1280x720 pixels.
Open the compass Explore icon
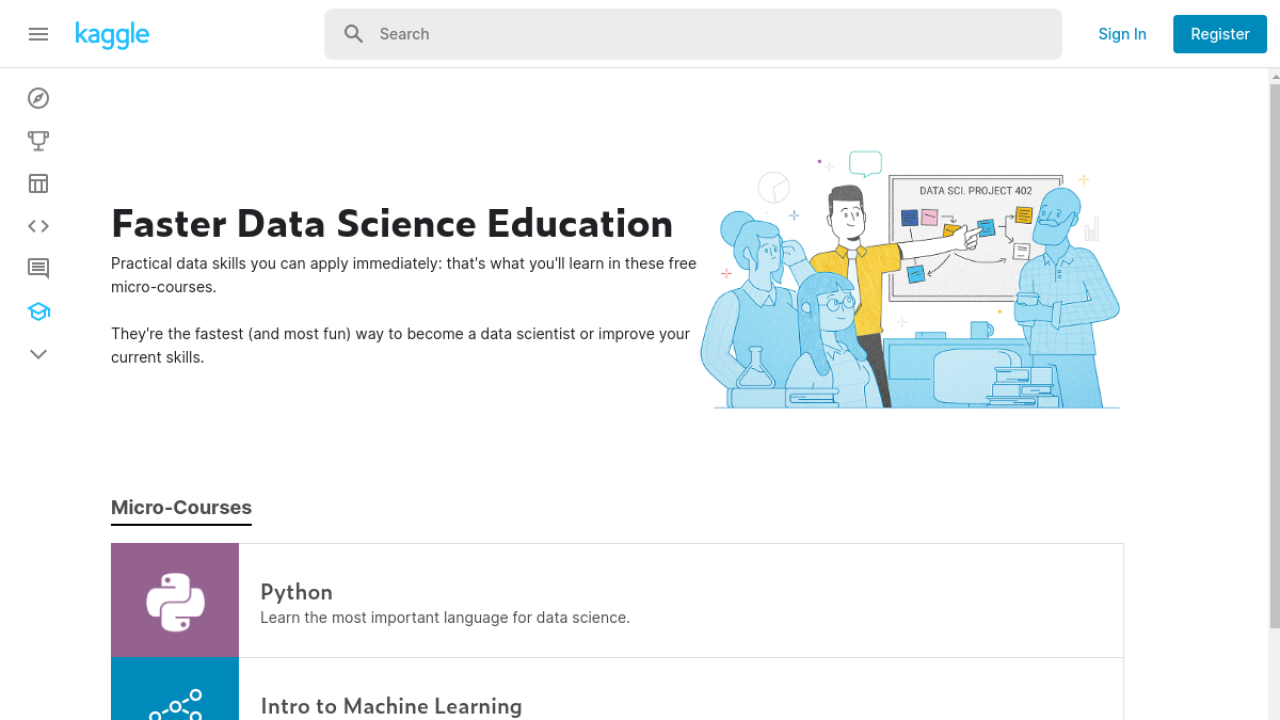coord(38,98)
